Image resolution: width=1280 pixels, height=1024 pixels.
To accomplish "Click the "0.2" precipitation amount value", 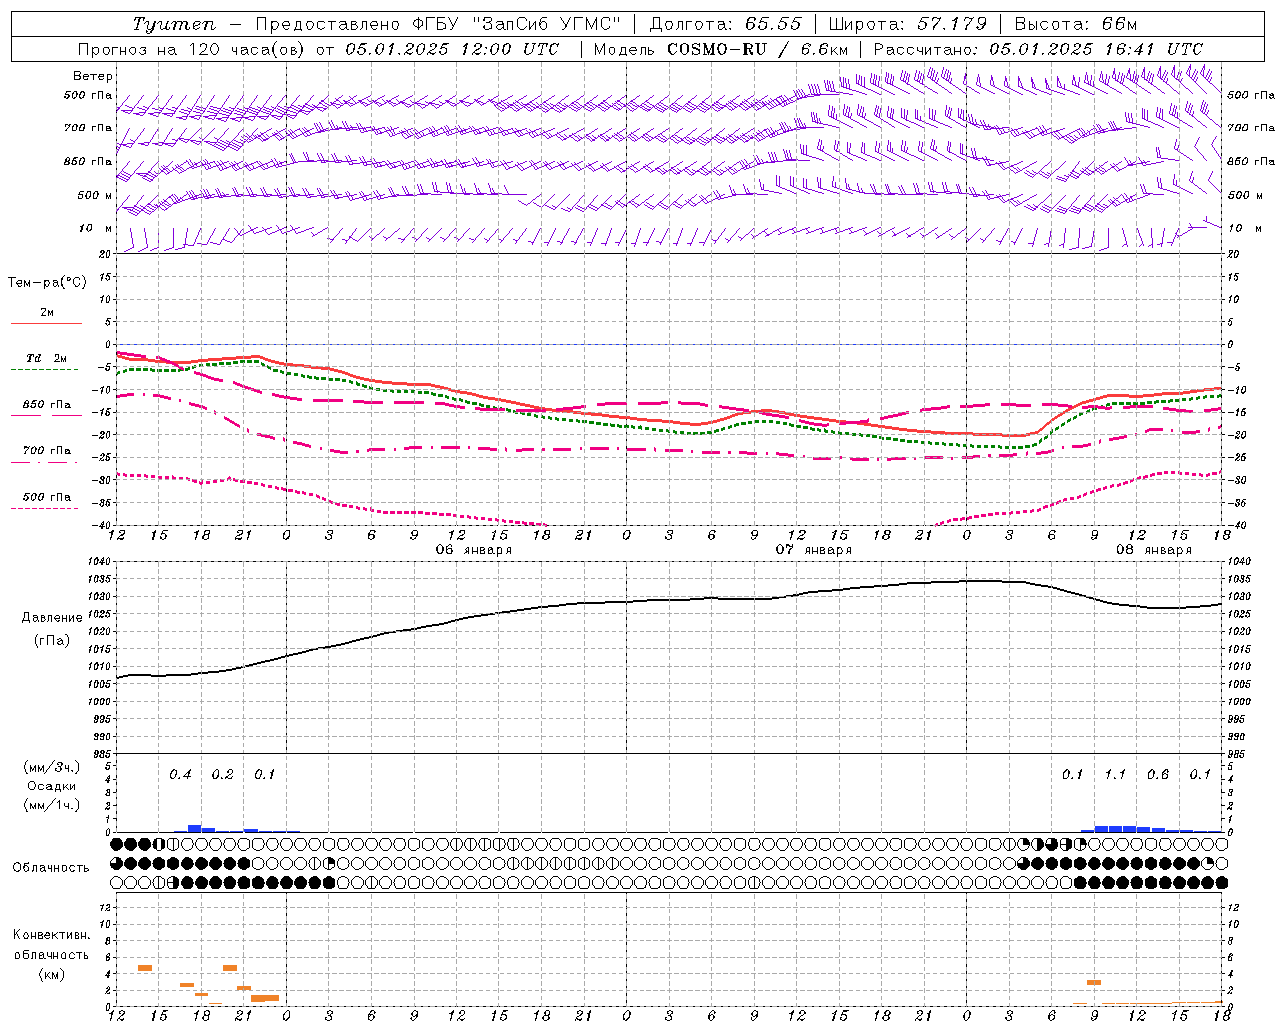I will pyautogui.click(x=222, y=774).
